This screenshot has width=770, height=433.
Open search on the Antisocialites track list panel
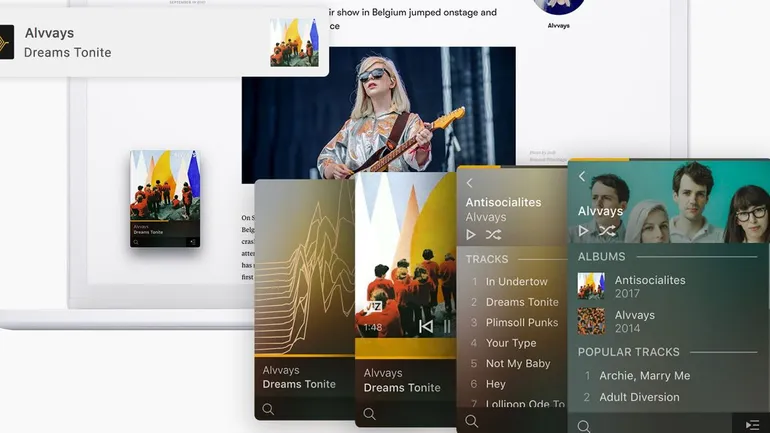(472, 421)
